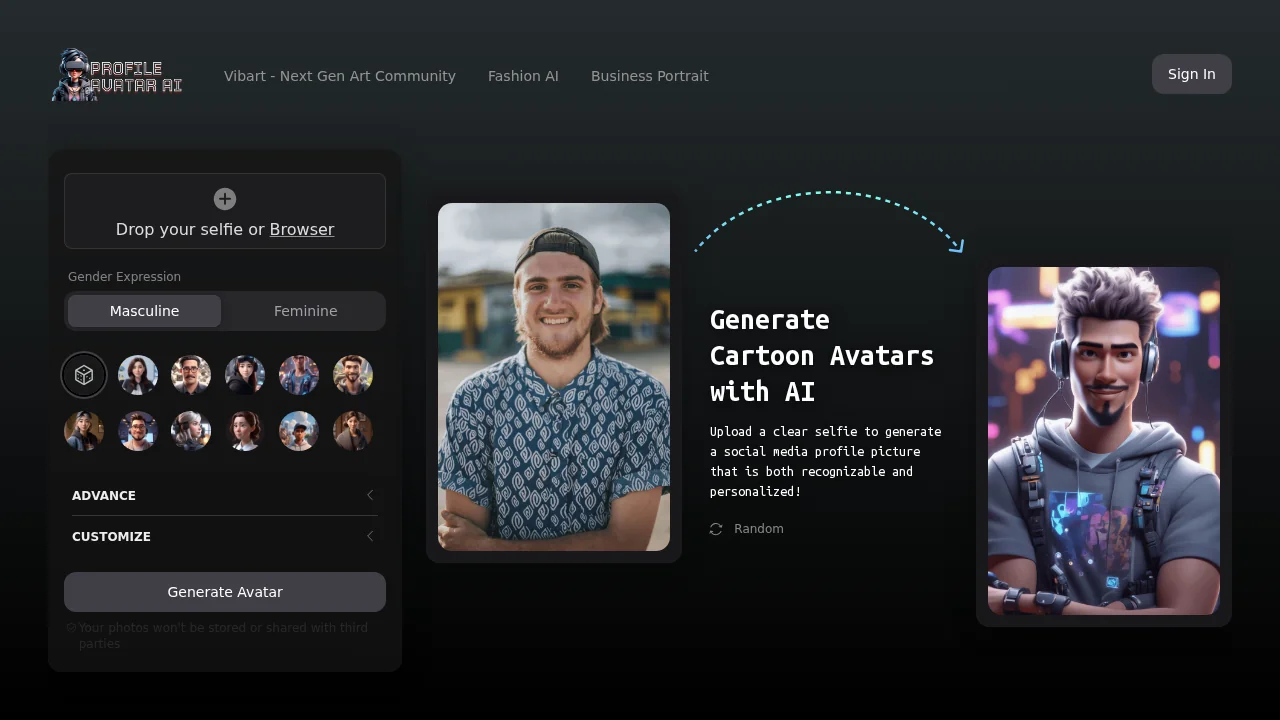The image size is (1280, 720).
Task: Click the Sign In button
Action: click(x=1191, y=74)
